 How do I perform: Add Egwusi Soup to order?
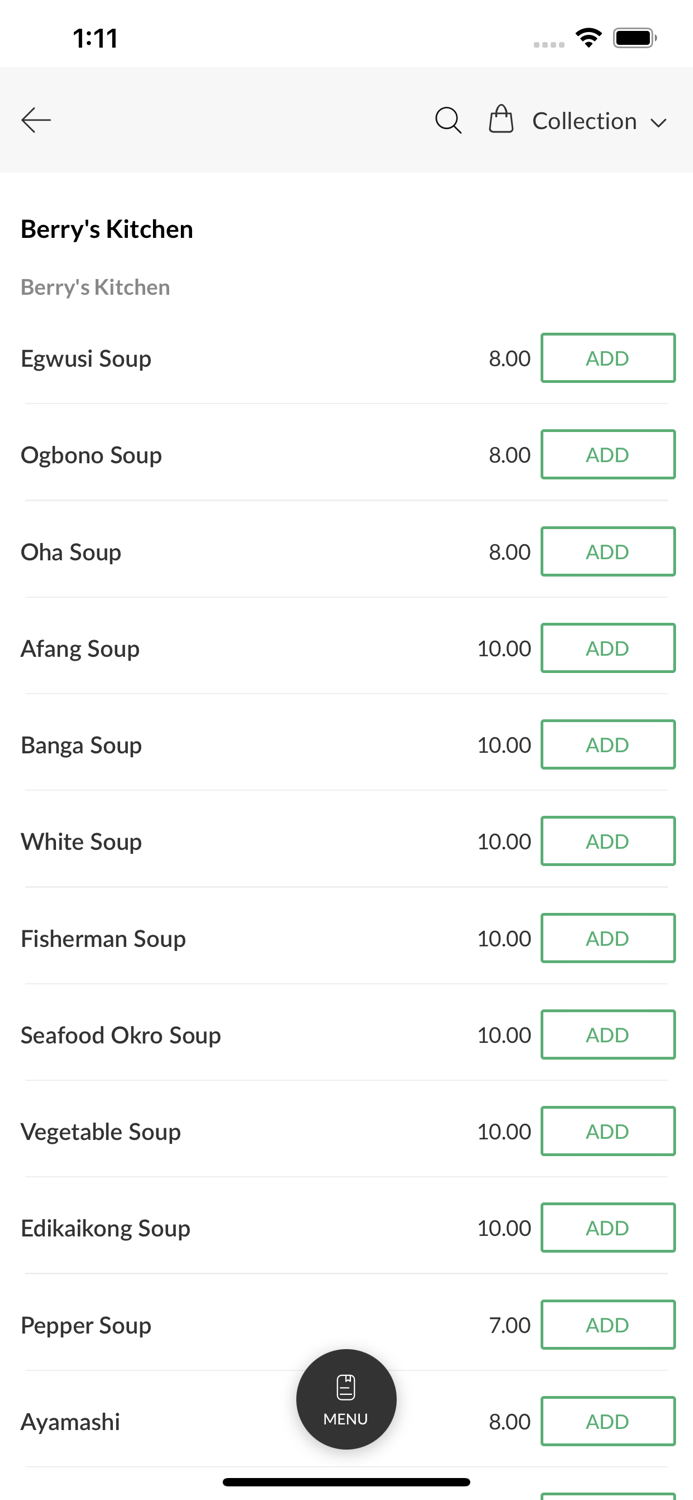click(x=607, y=358)
